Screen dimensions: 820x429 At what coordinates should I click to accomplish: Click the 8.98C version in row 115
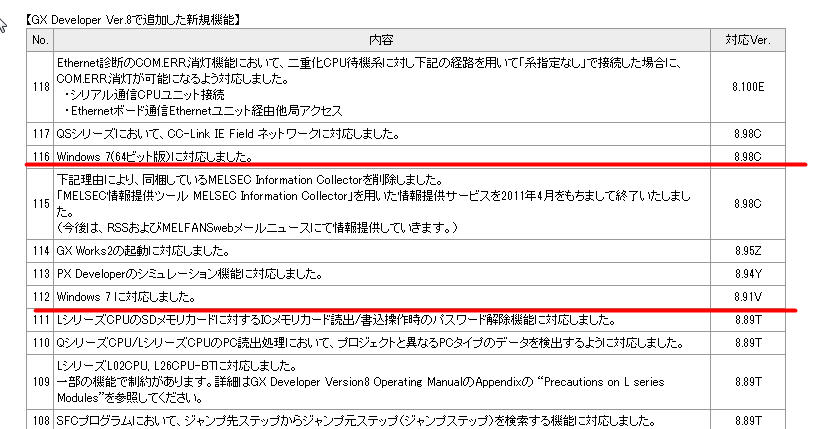point(748,203)
